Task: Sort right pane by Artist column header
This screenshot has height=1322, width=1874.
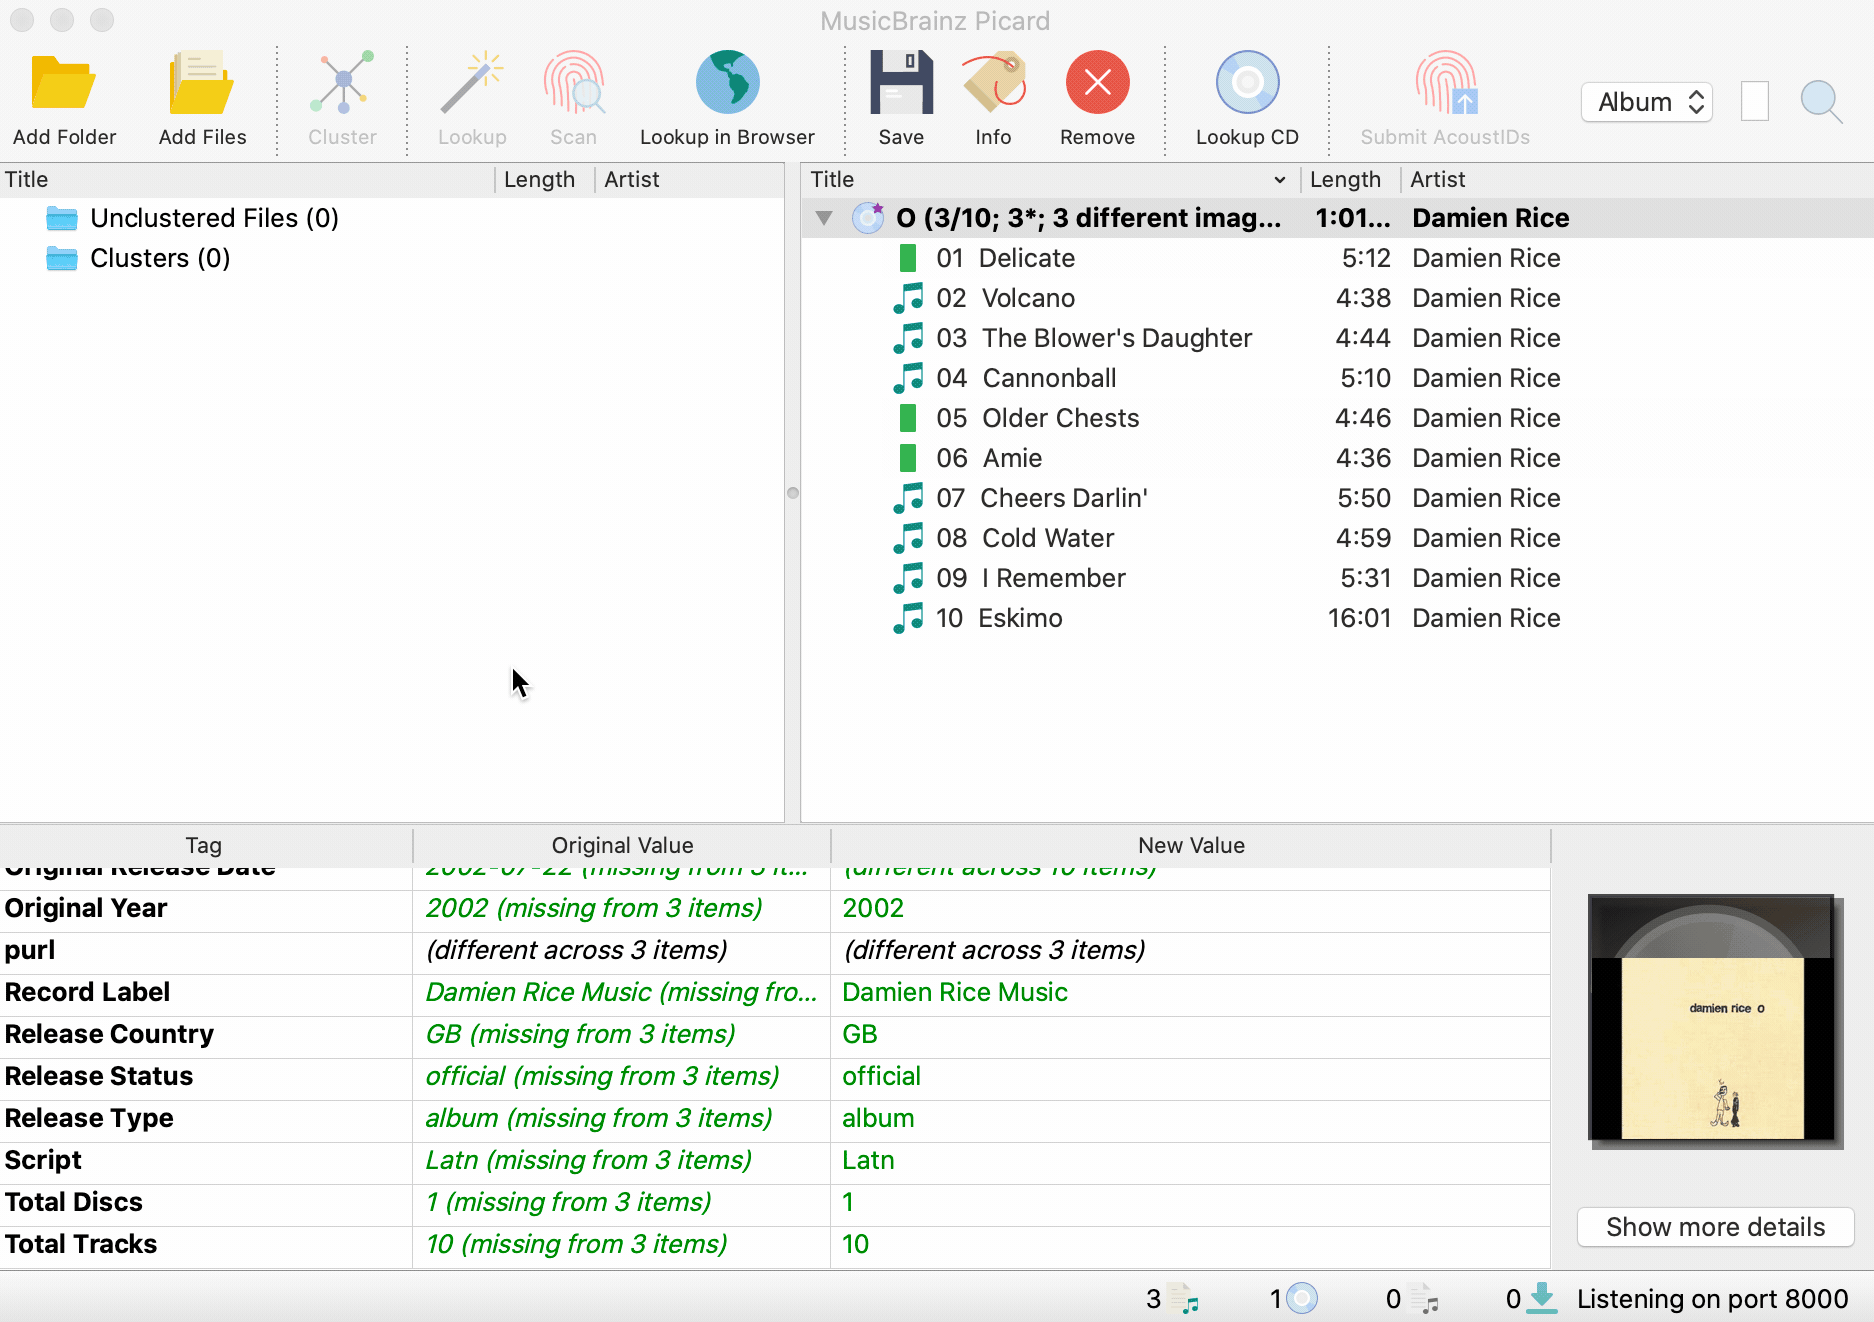Action: click(x=1437, y=180)
